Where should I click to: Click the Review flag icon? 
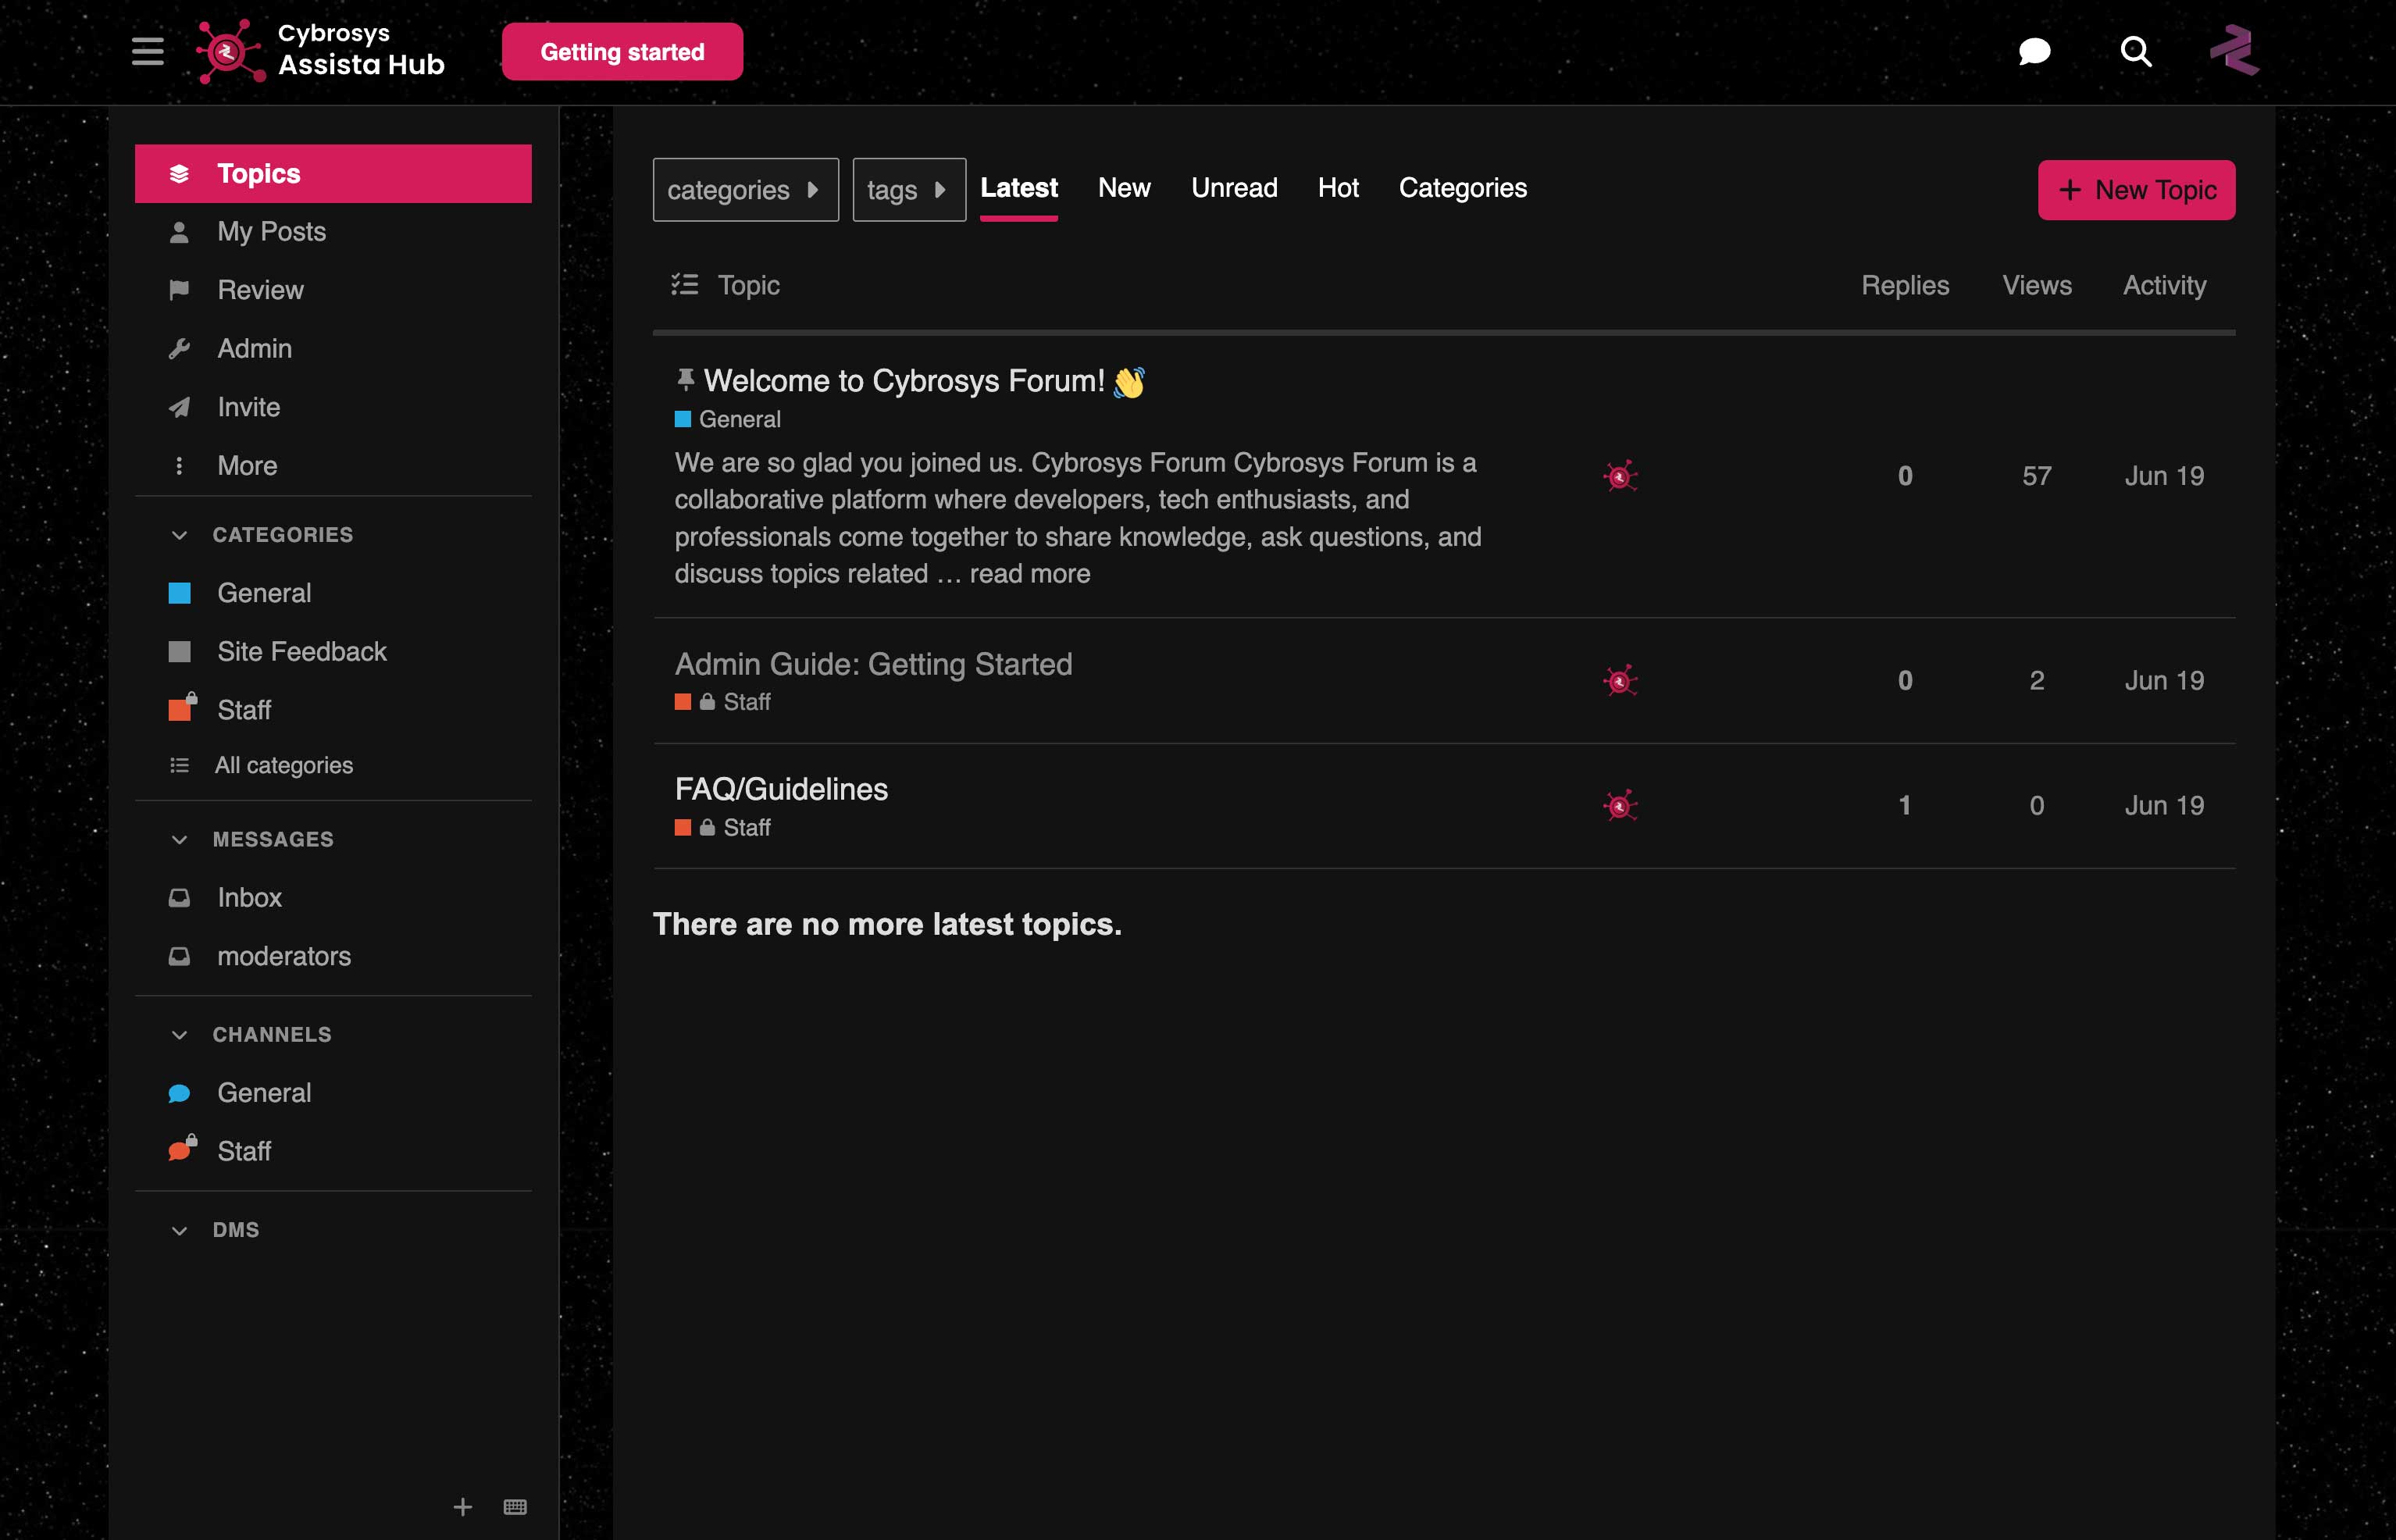click(x=180, y=290)
